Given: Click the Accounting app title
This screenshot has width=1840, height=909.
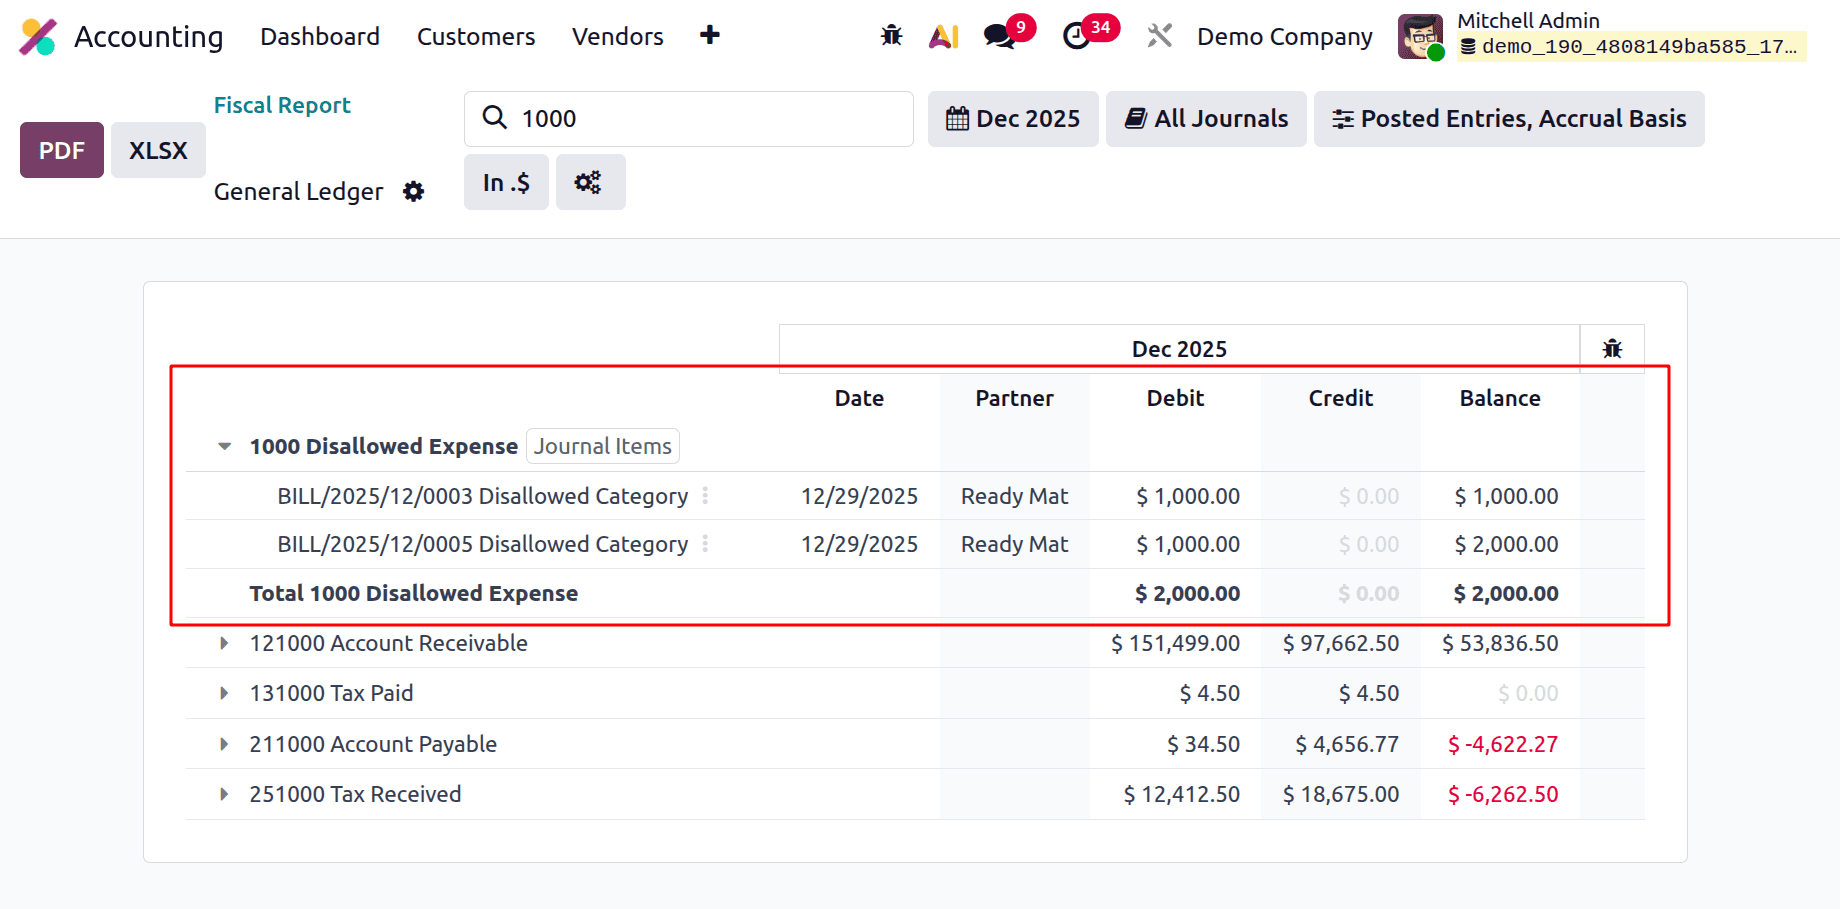Looking at the screenshot, I should 149,37.
